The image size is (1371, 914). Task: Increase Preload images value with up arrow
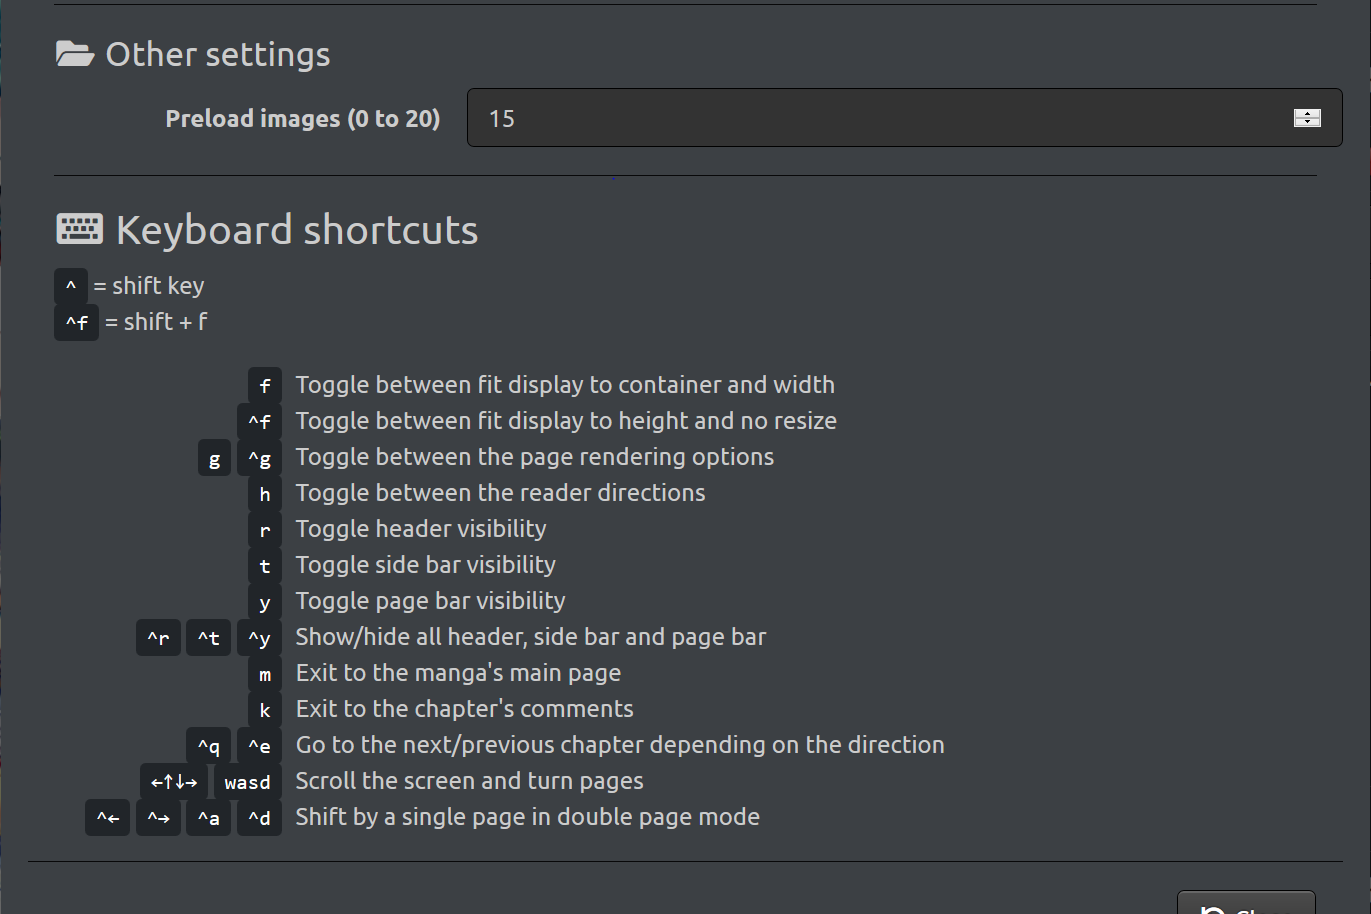coord(1307,113)
